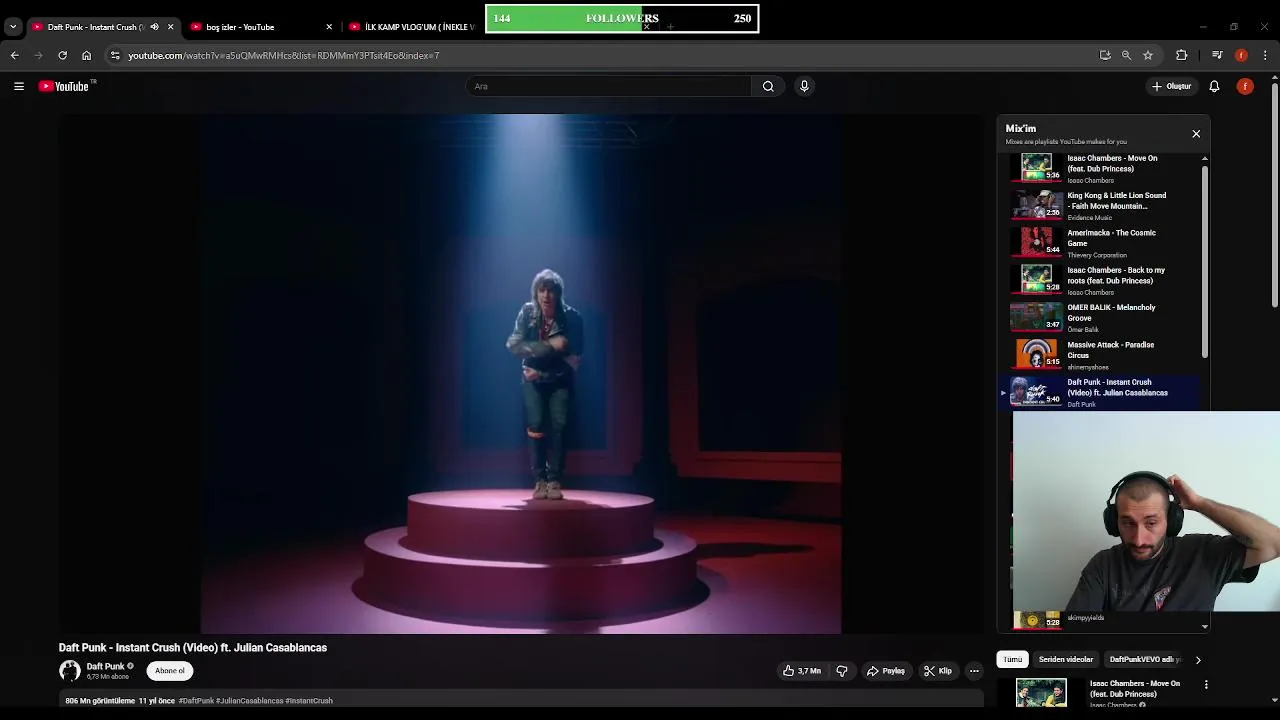
Task: Open Chrome three-dot menu
Action: 1265,55
